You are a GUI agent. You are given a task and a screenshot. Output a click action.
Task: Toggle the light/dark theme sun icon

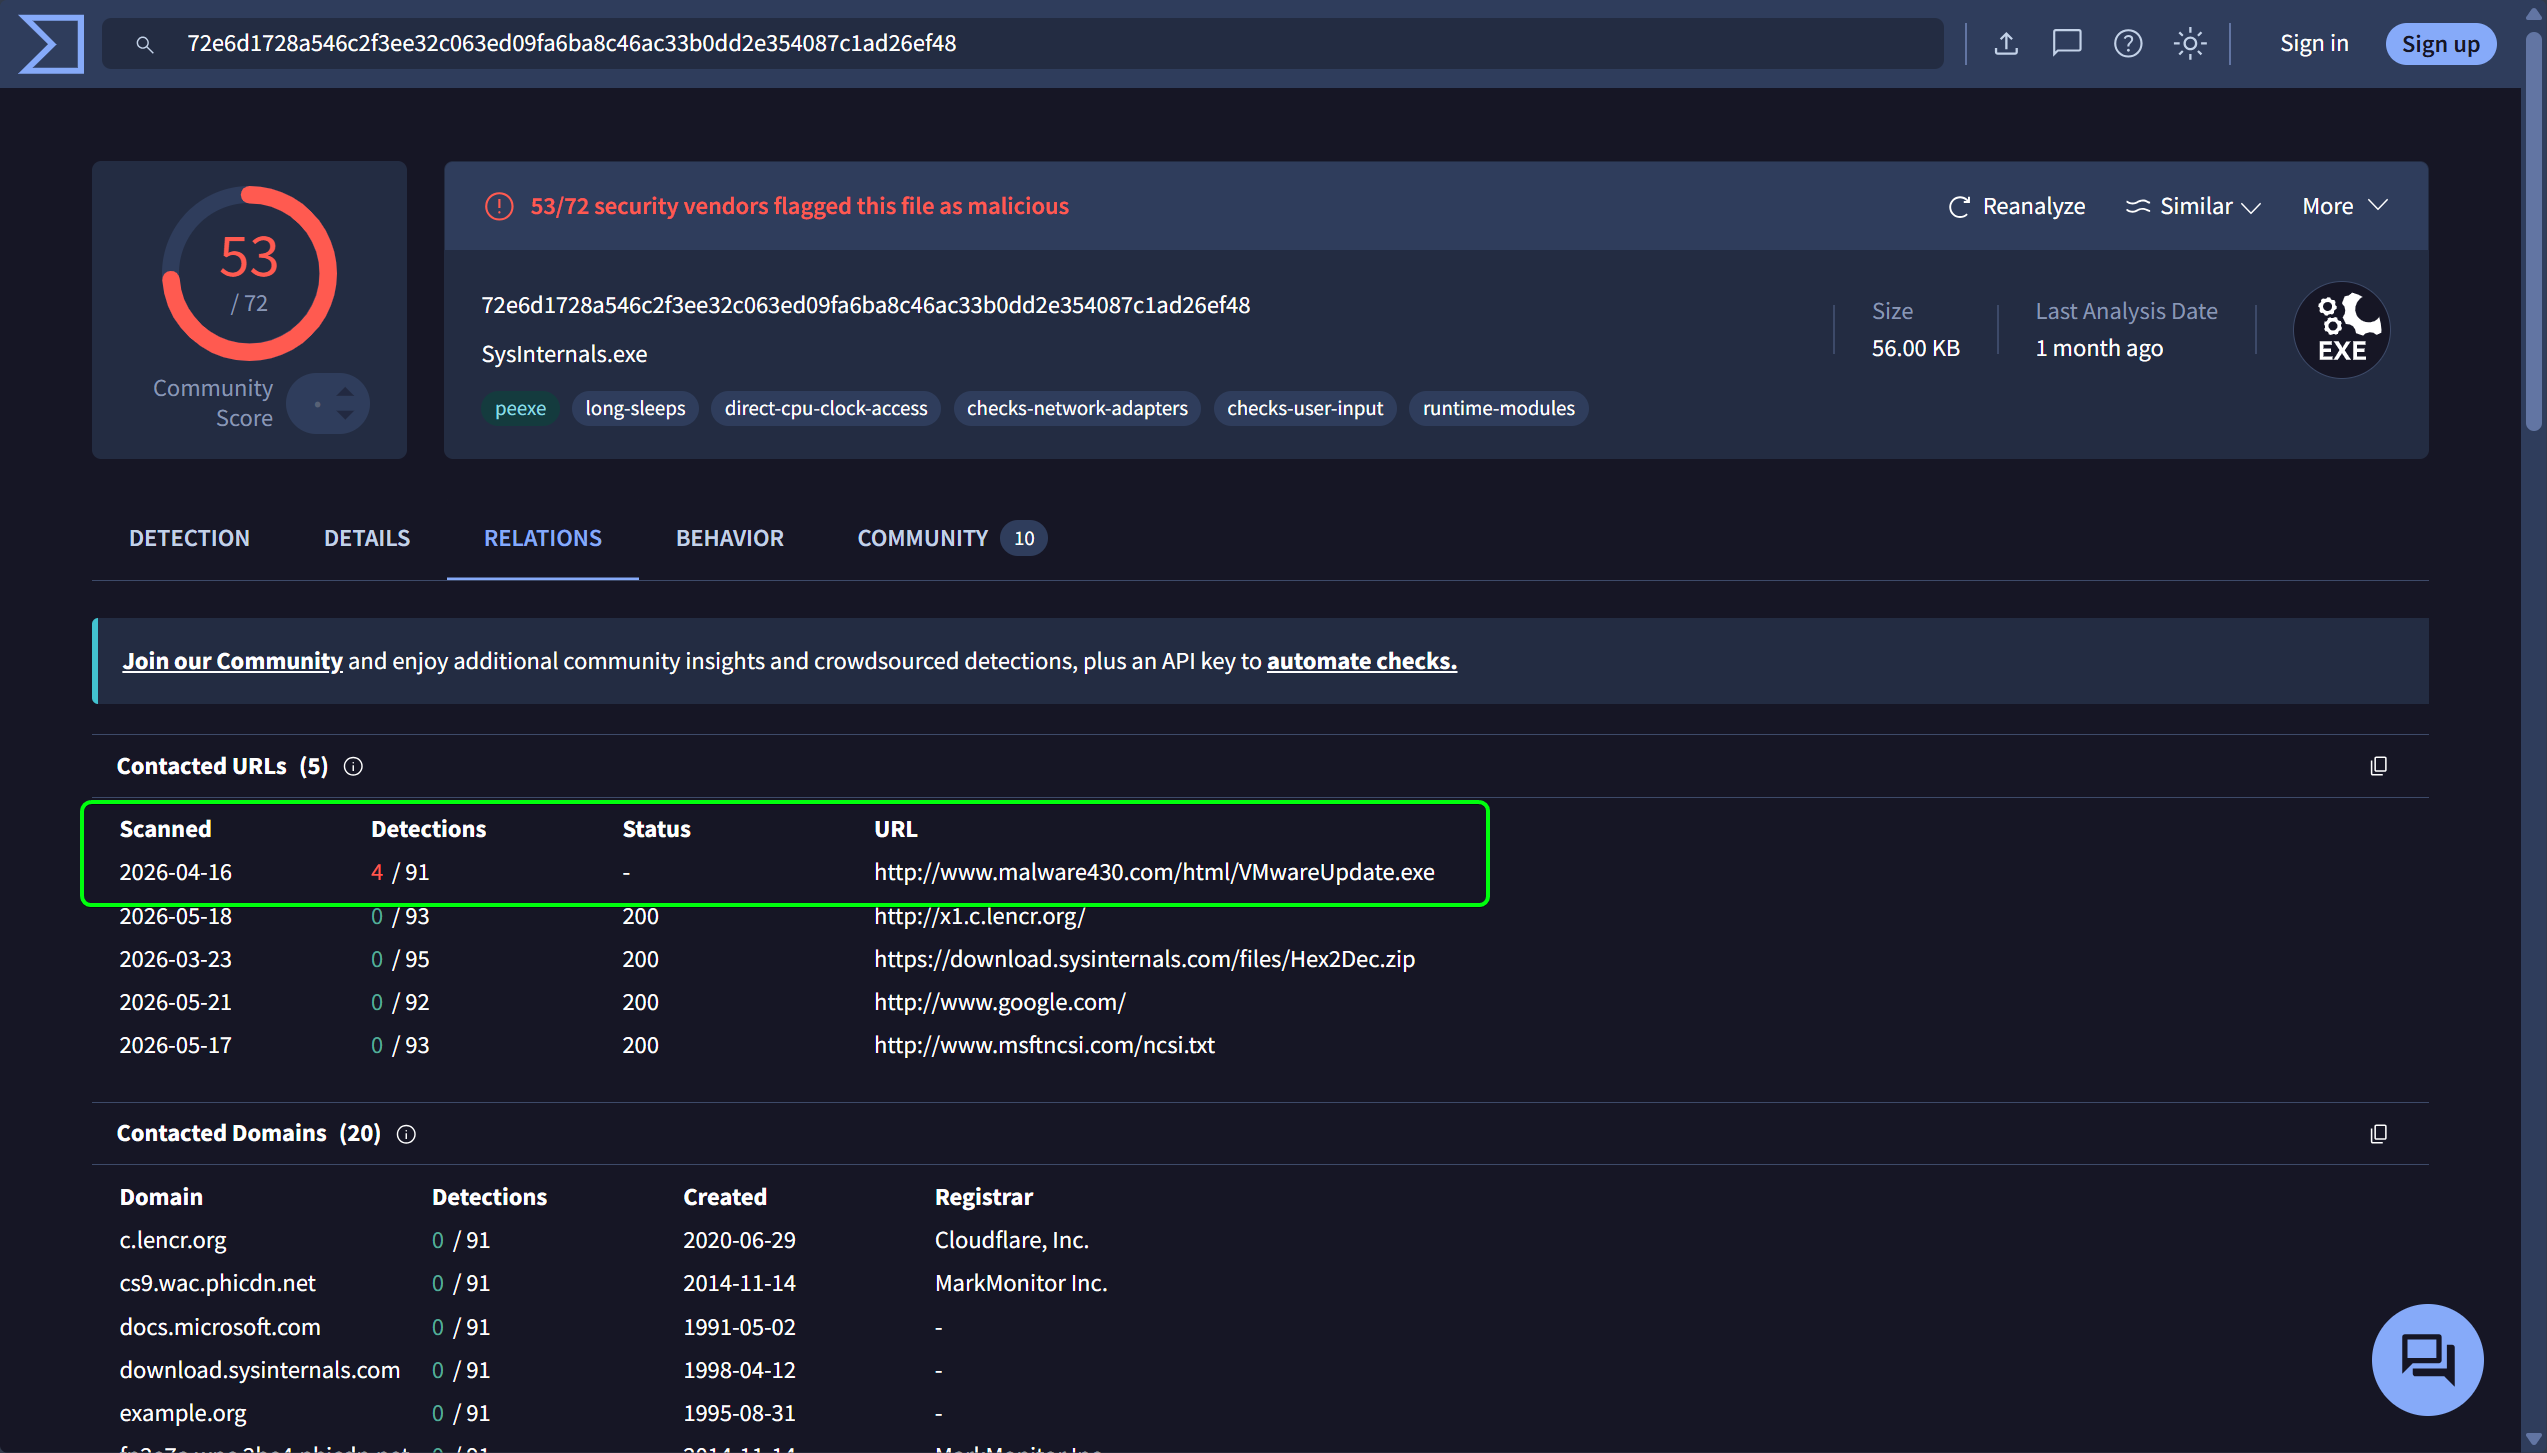2190,44
